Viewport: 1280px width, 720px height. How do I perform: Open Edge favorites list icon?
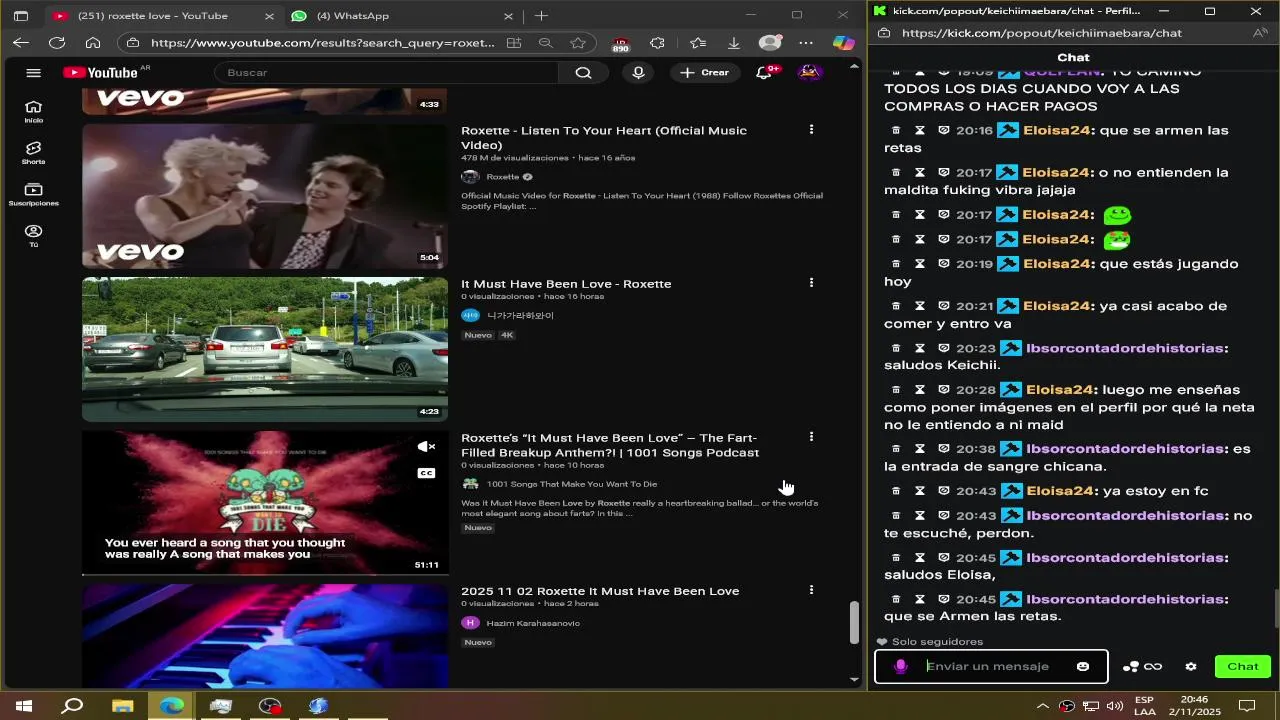[698, 43]
